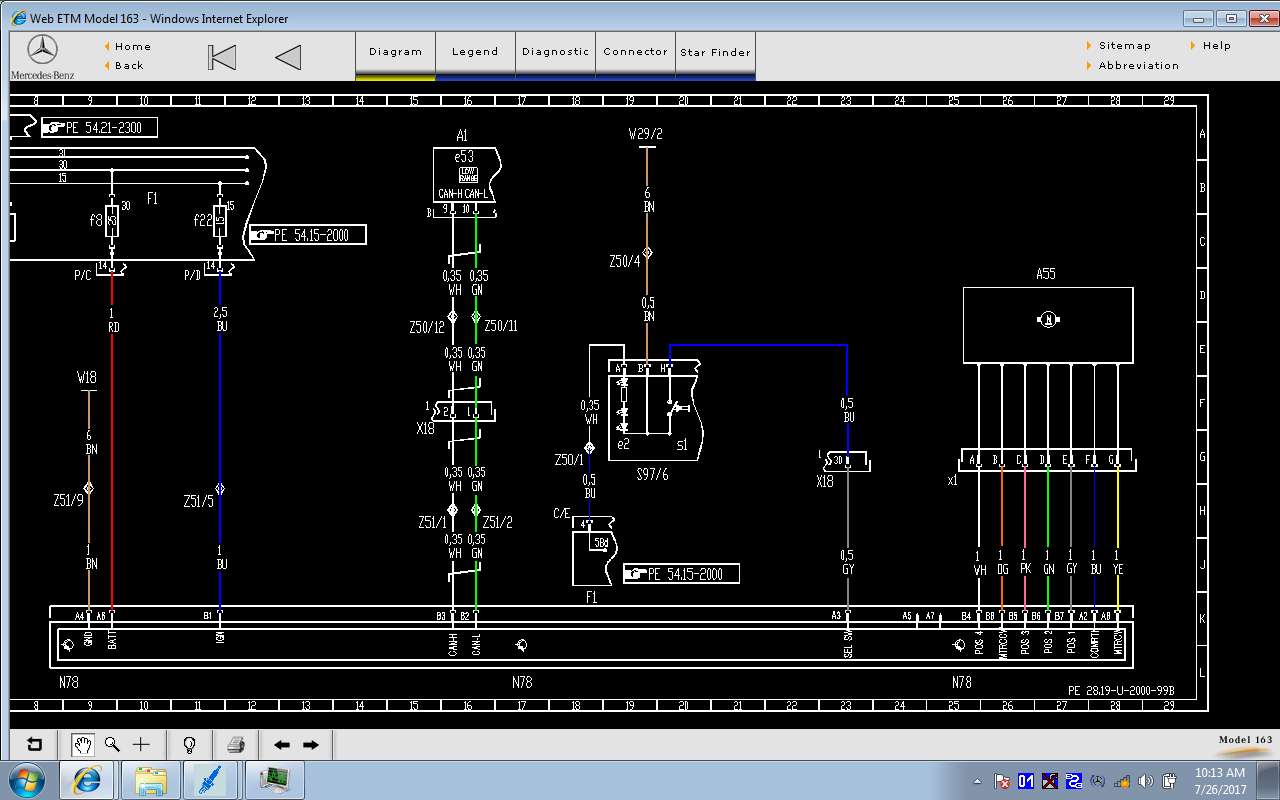The width and height of the screenshot is (1280, 800).
Task: Jump to first page arrow
Action: (x=222, y=57)
